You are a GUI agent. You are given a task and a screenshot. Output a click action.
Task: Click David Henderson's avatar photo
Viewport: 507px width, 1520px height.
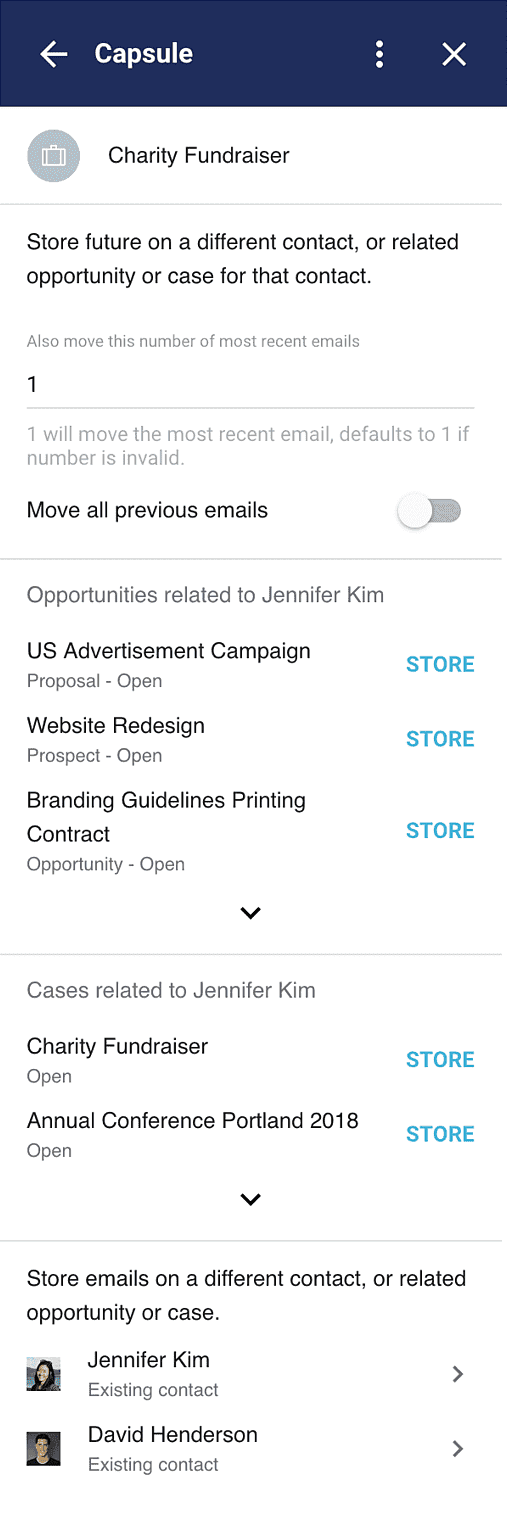coord(44,1449)
